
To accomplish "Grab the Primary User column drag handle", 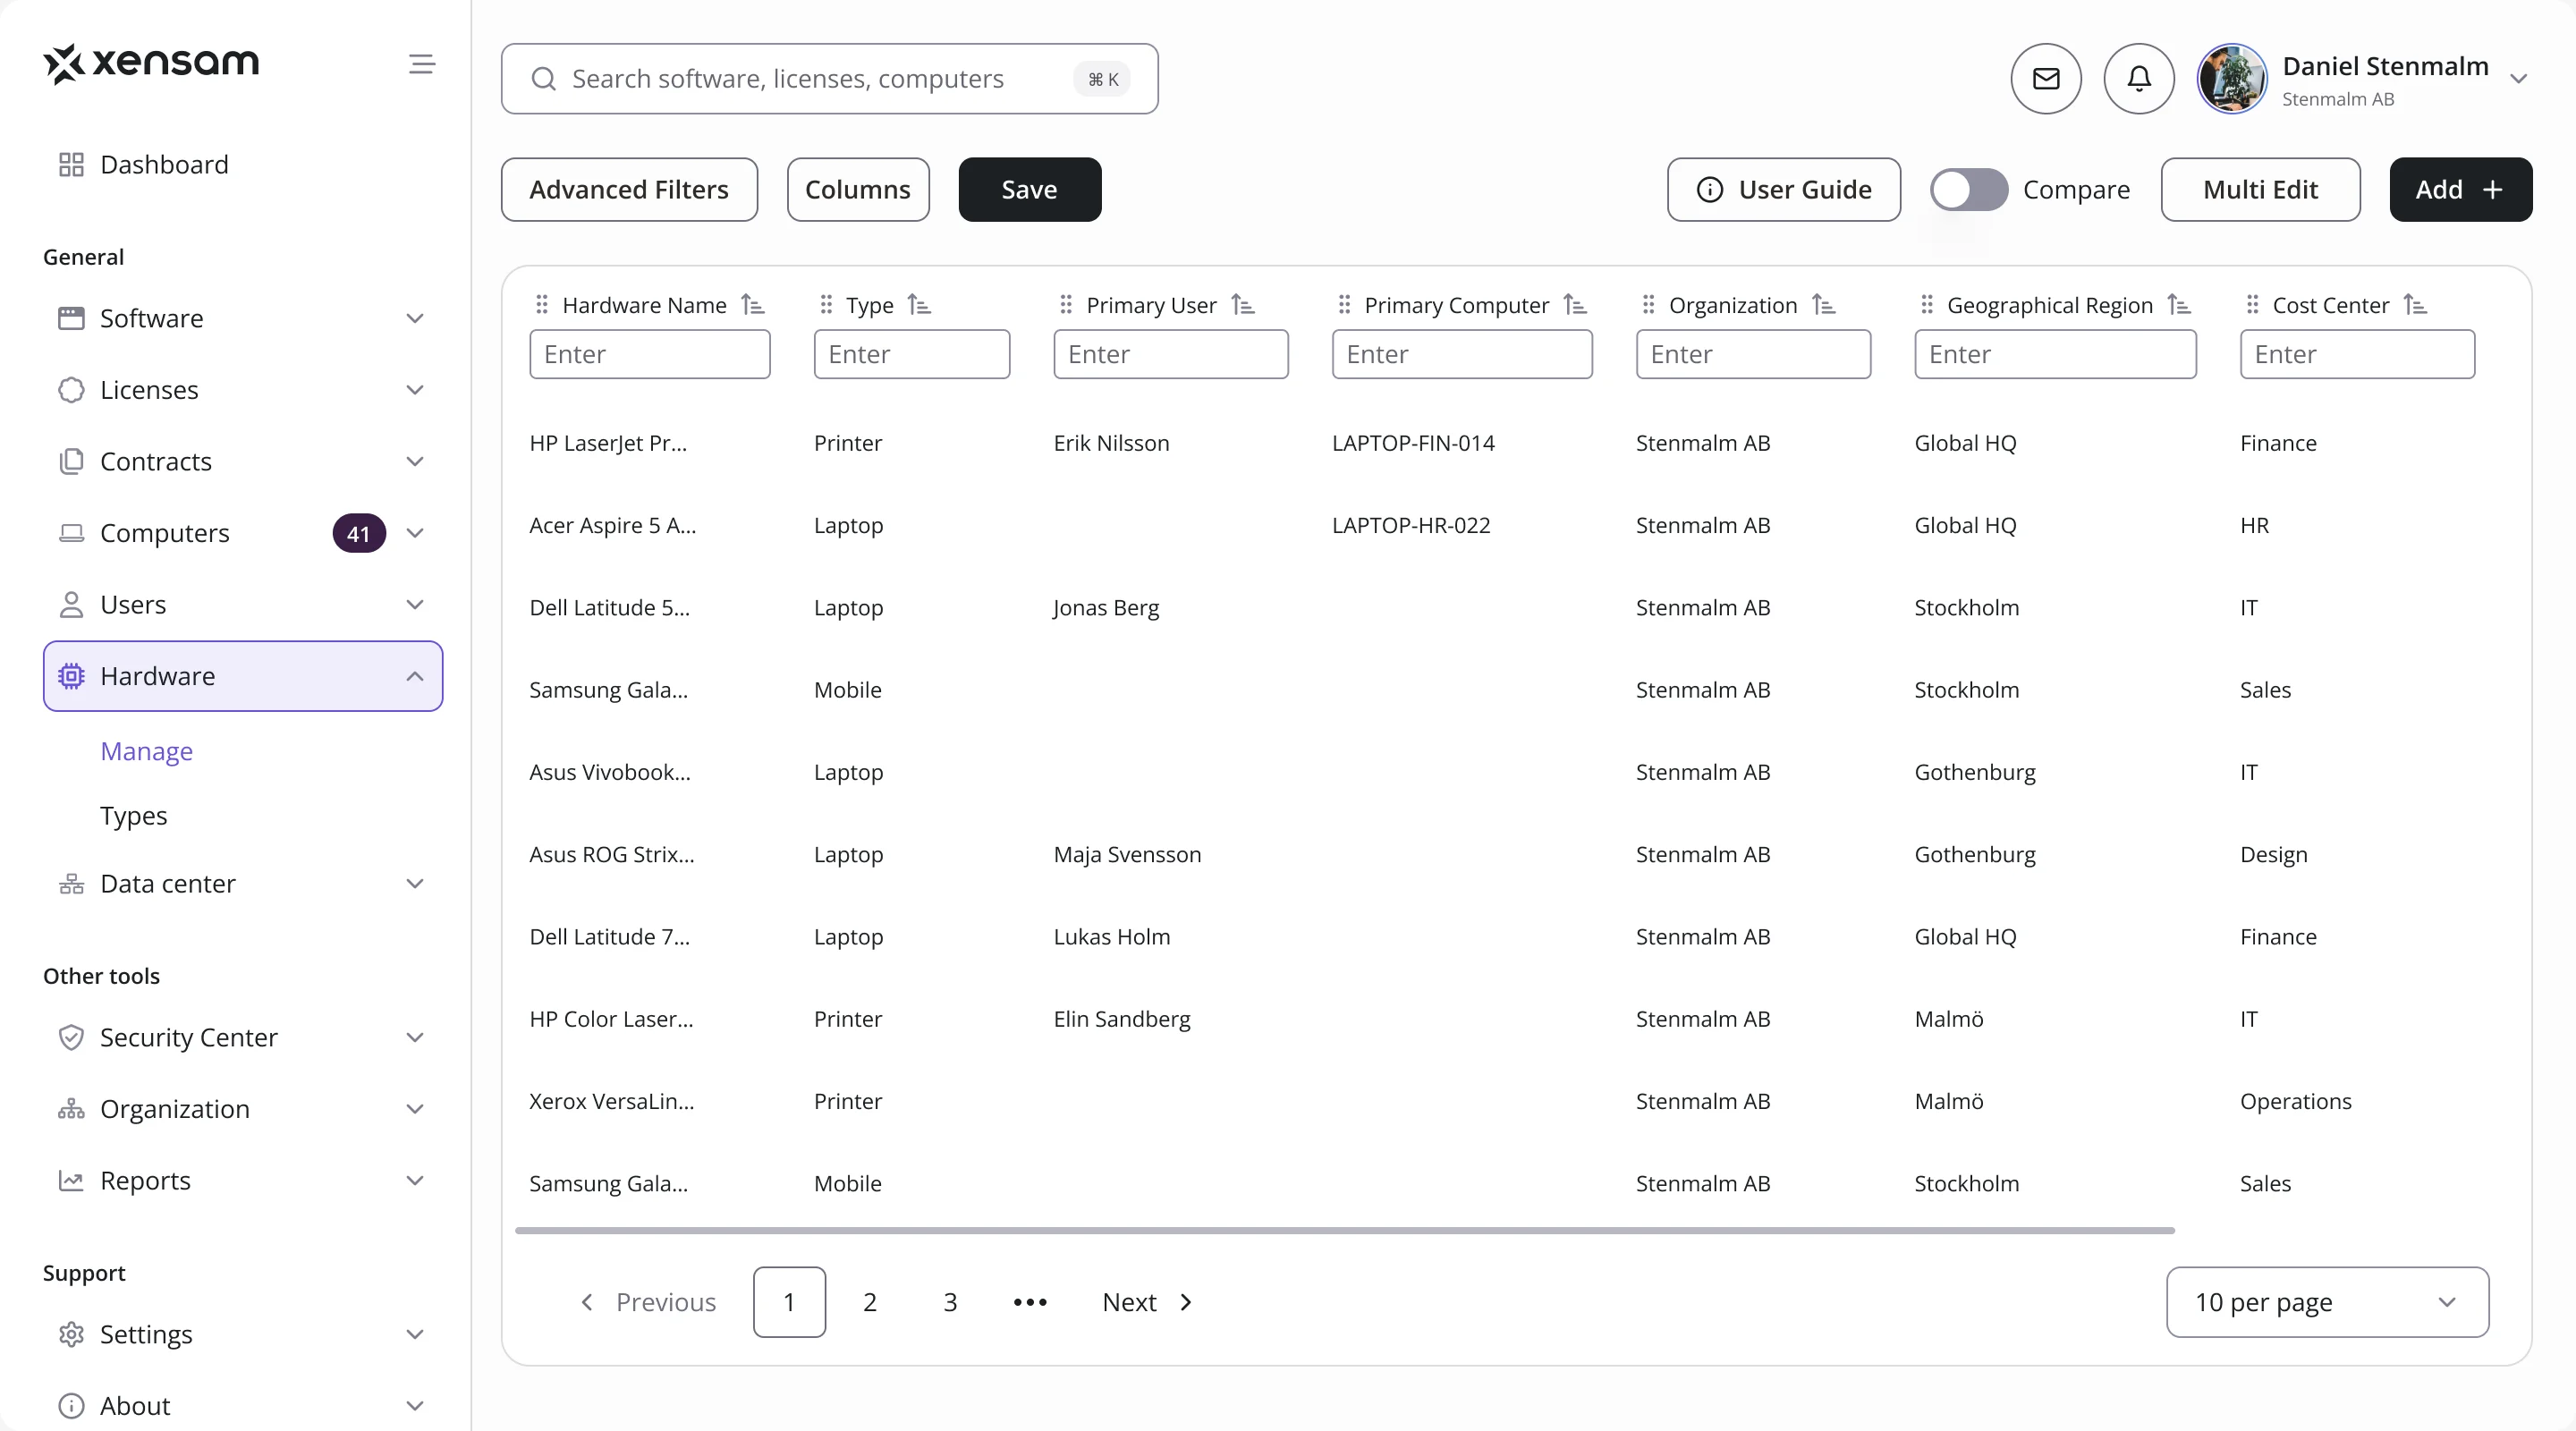I will tap(1066, 305).
